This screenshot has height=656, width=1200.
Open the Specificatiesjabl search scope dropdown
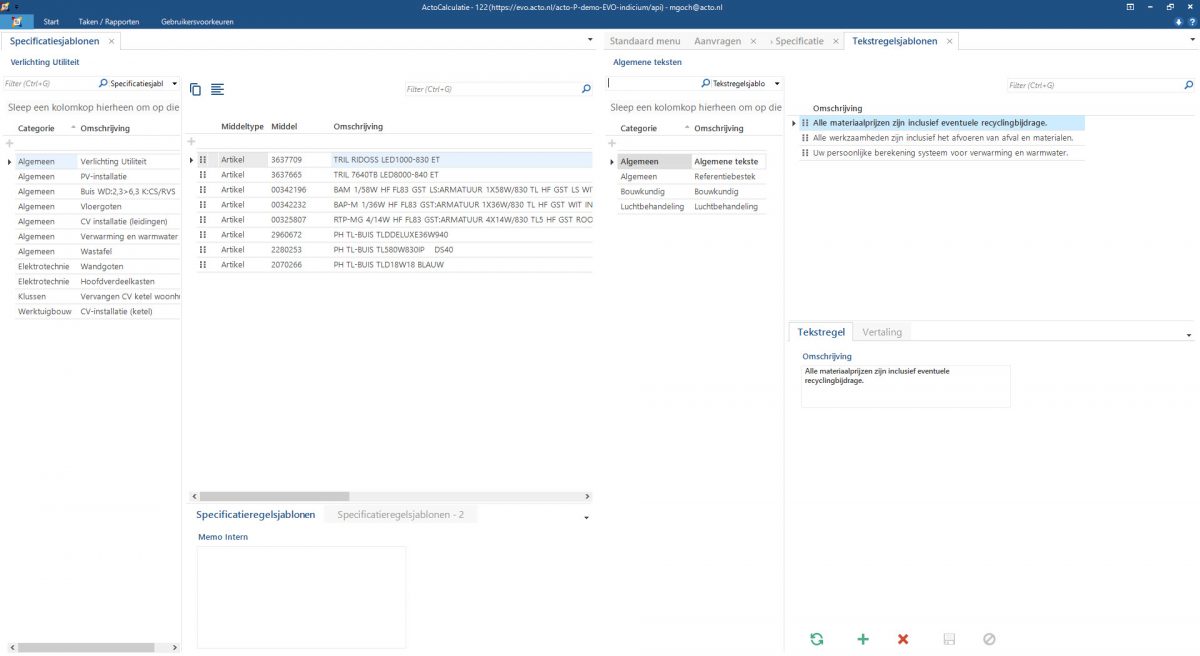(x=175, y=84)
